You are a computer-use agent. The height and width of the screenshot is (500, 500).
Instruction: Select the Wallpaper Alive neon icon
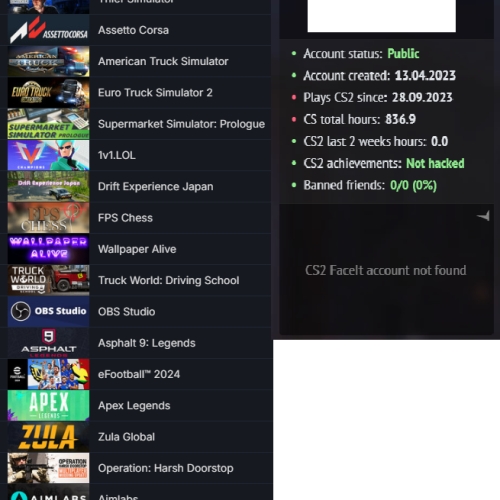[x=48, y=249]
